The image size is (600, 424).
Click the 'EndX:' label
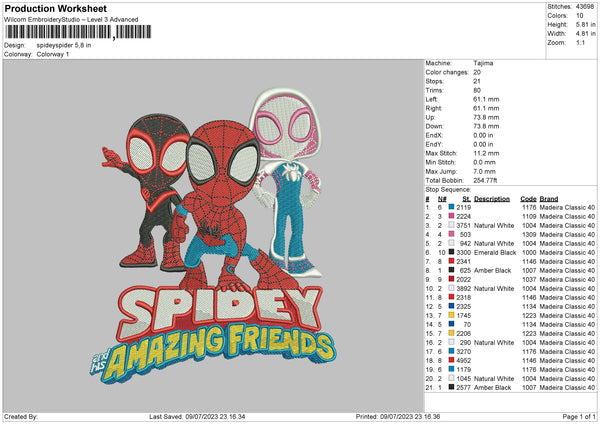434,135
